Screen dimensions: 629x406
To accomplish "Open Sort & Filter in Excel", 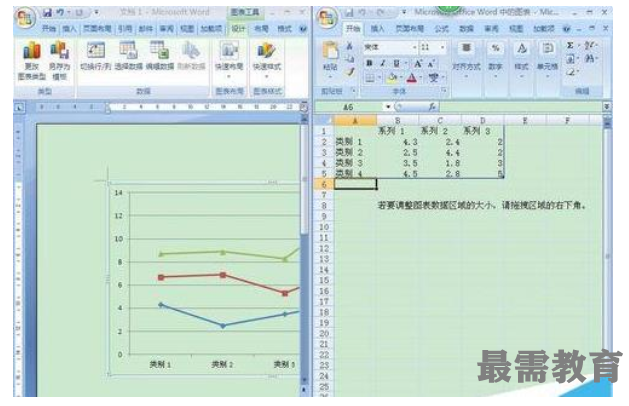I will pos(590,45).
